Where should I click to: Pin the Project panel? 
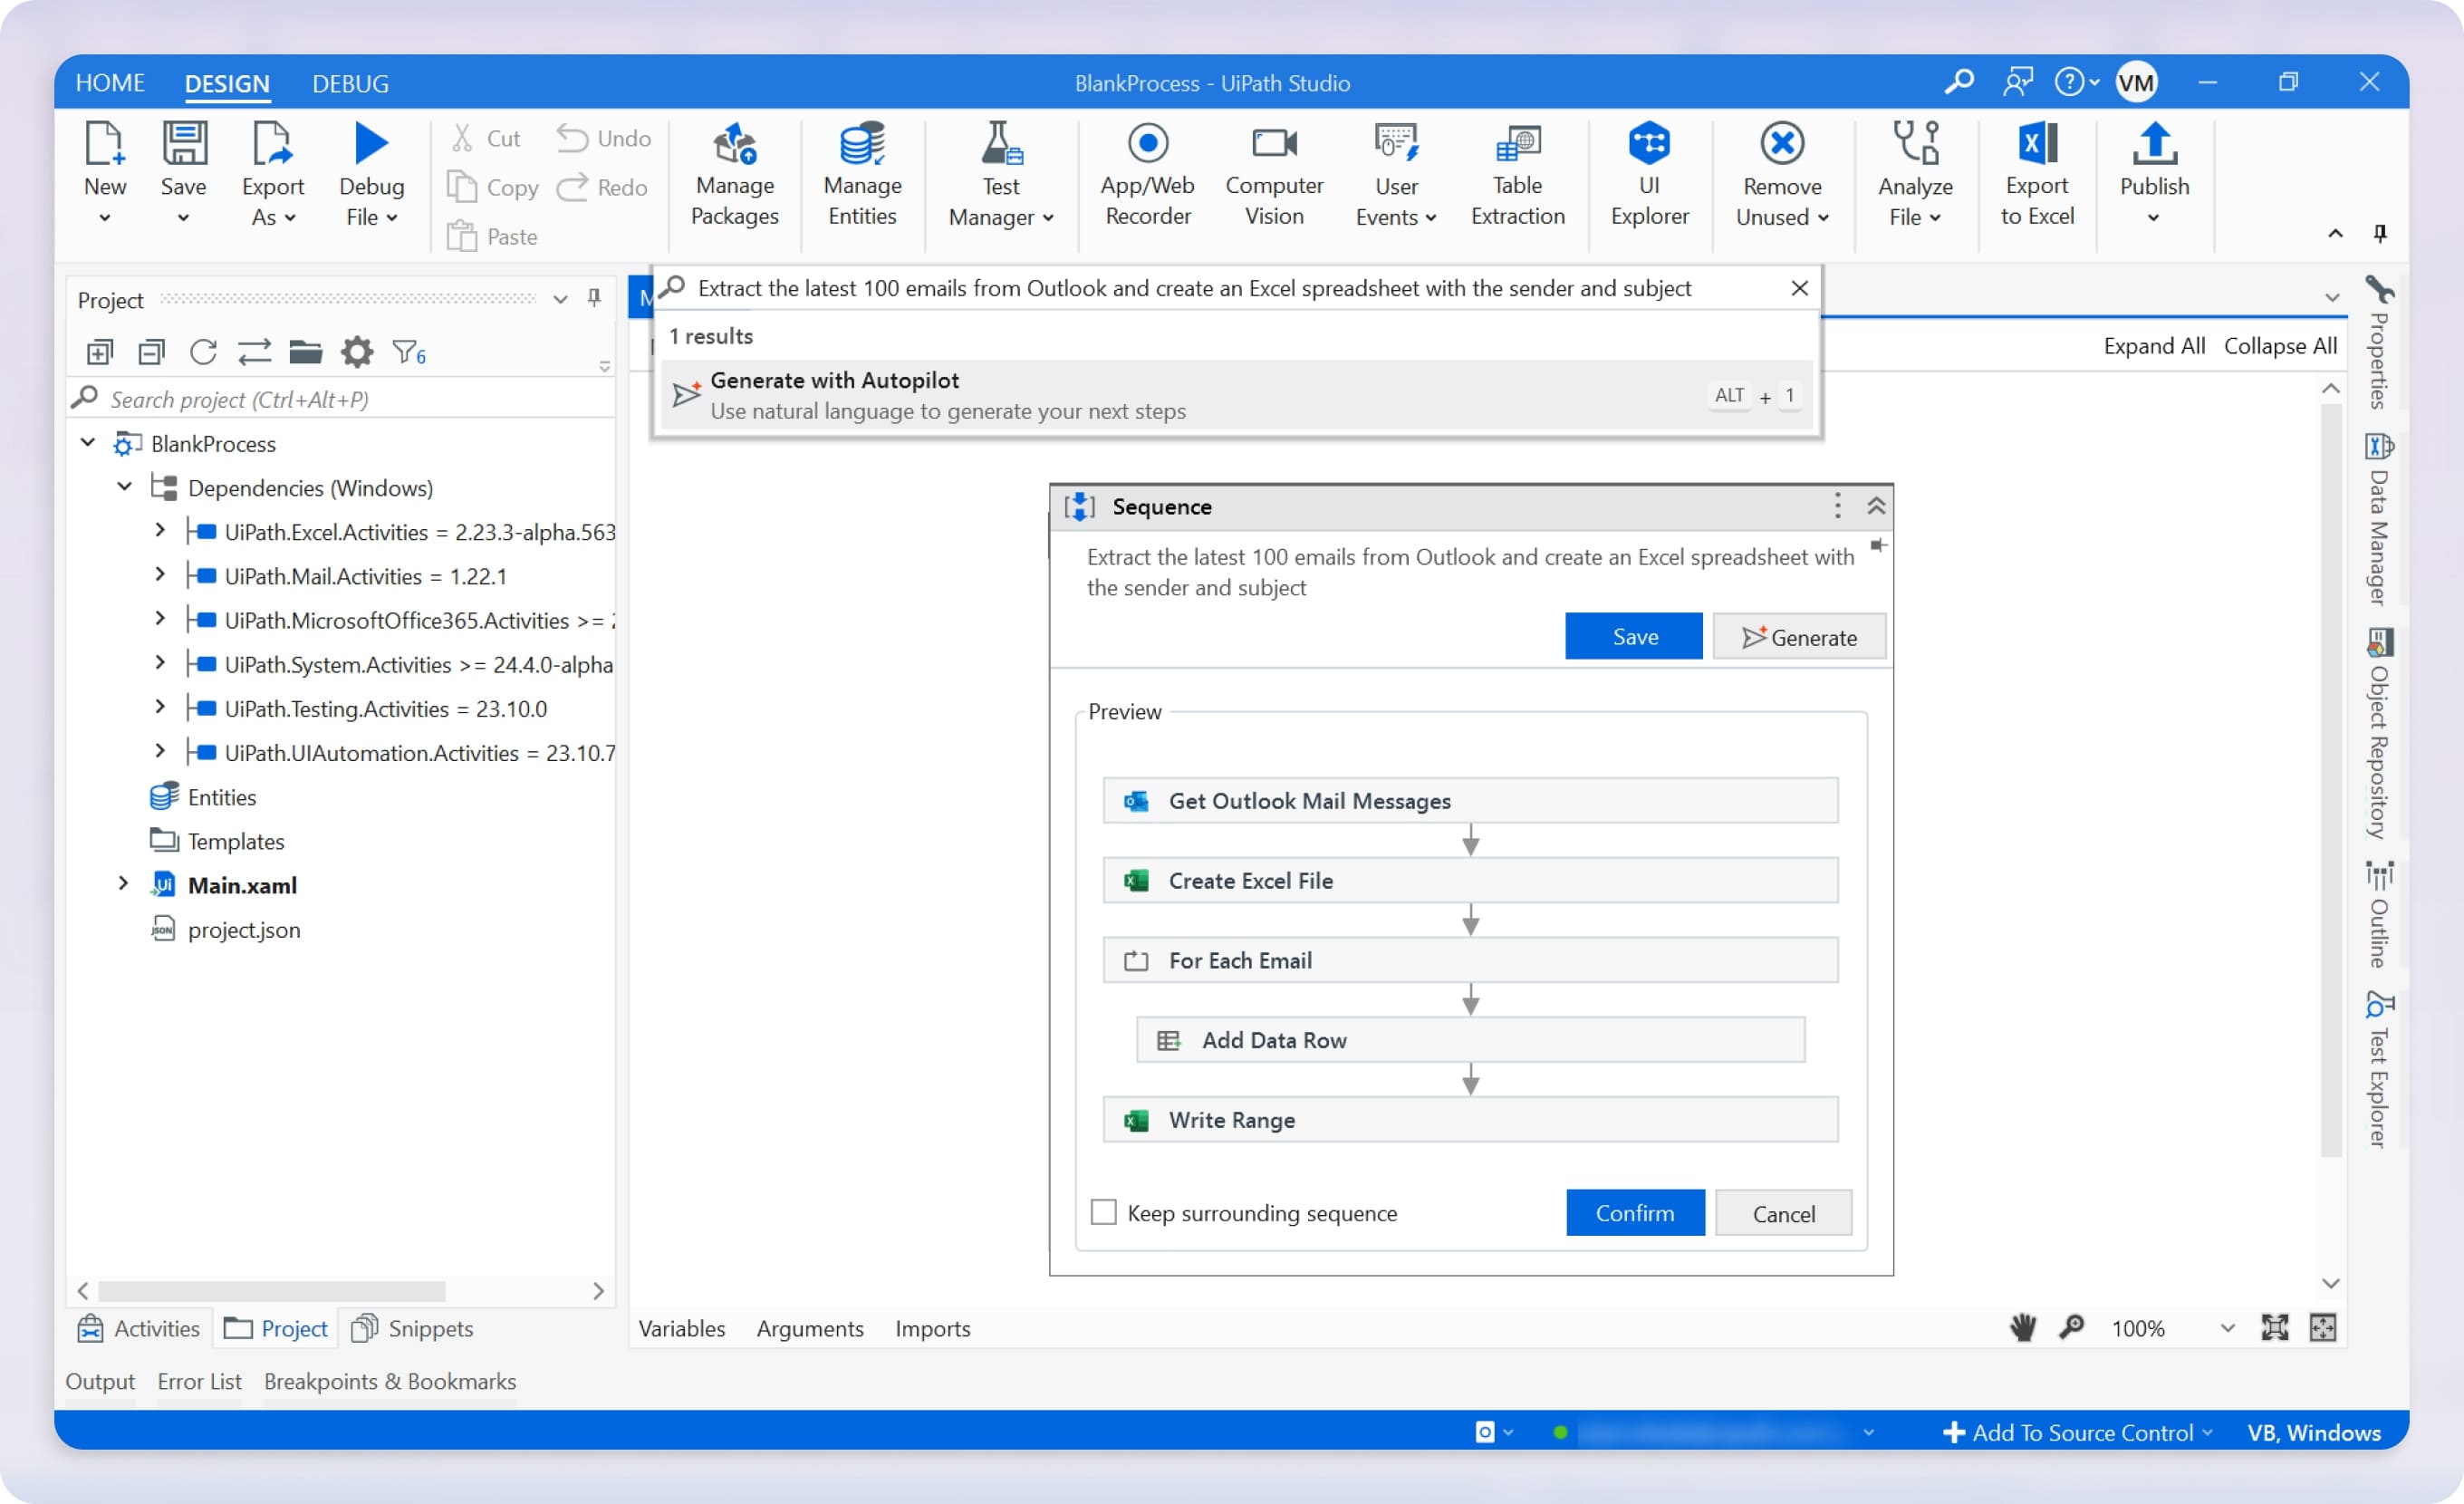click(593, 298)
